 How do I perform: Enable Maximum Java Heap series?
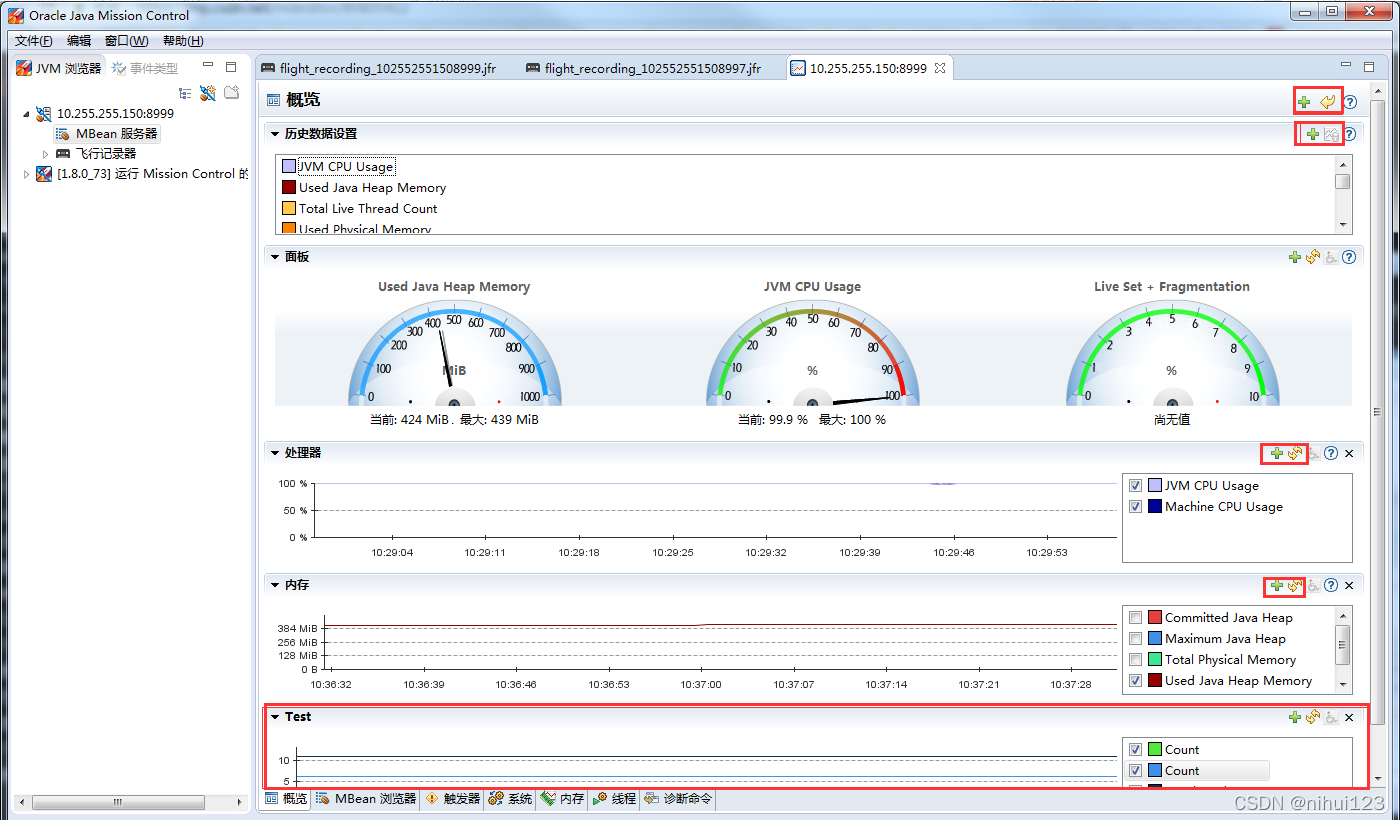(1135, 638)
